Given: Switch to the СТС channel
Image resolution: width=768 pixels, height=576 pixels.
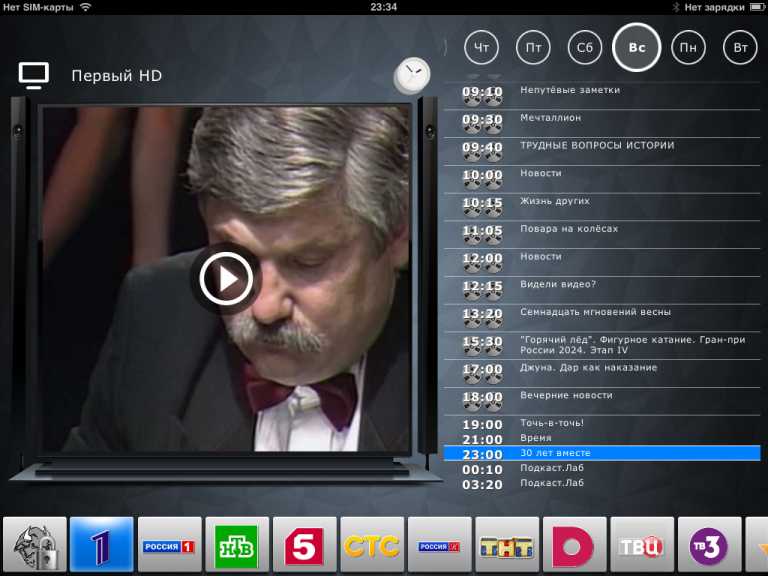Looking at the screenshot, I should 372,545.
